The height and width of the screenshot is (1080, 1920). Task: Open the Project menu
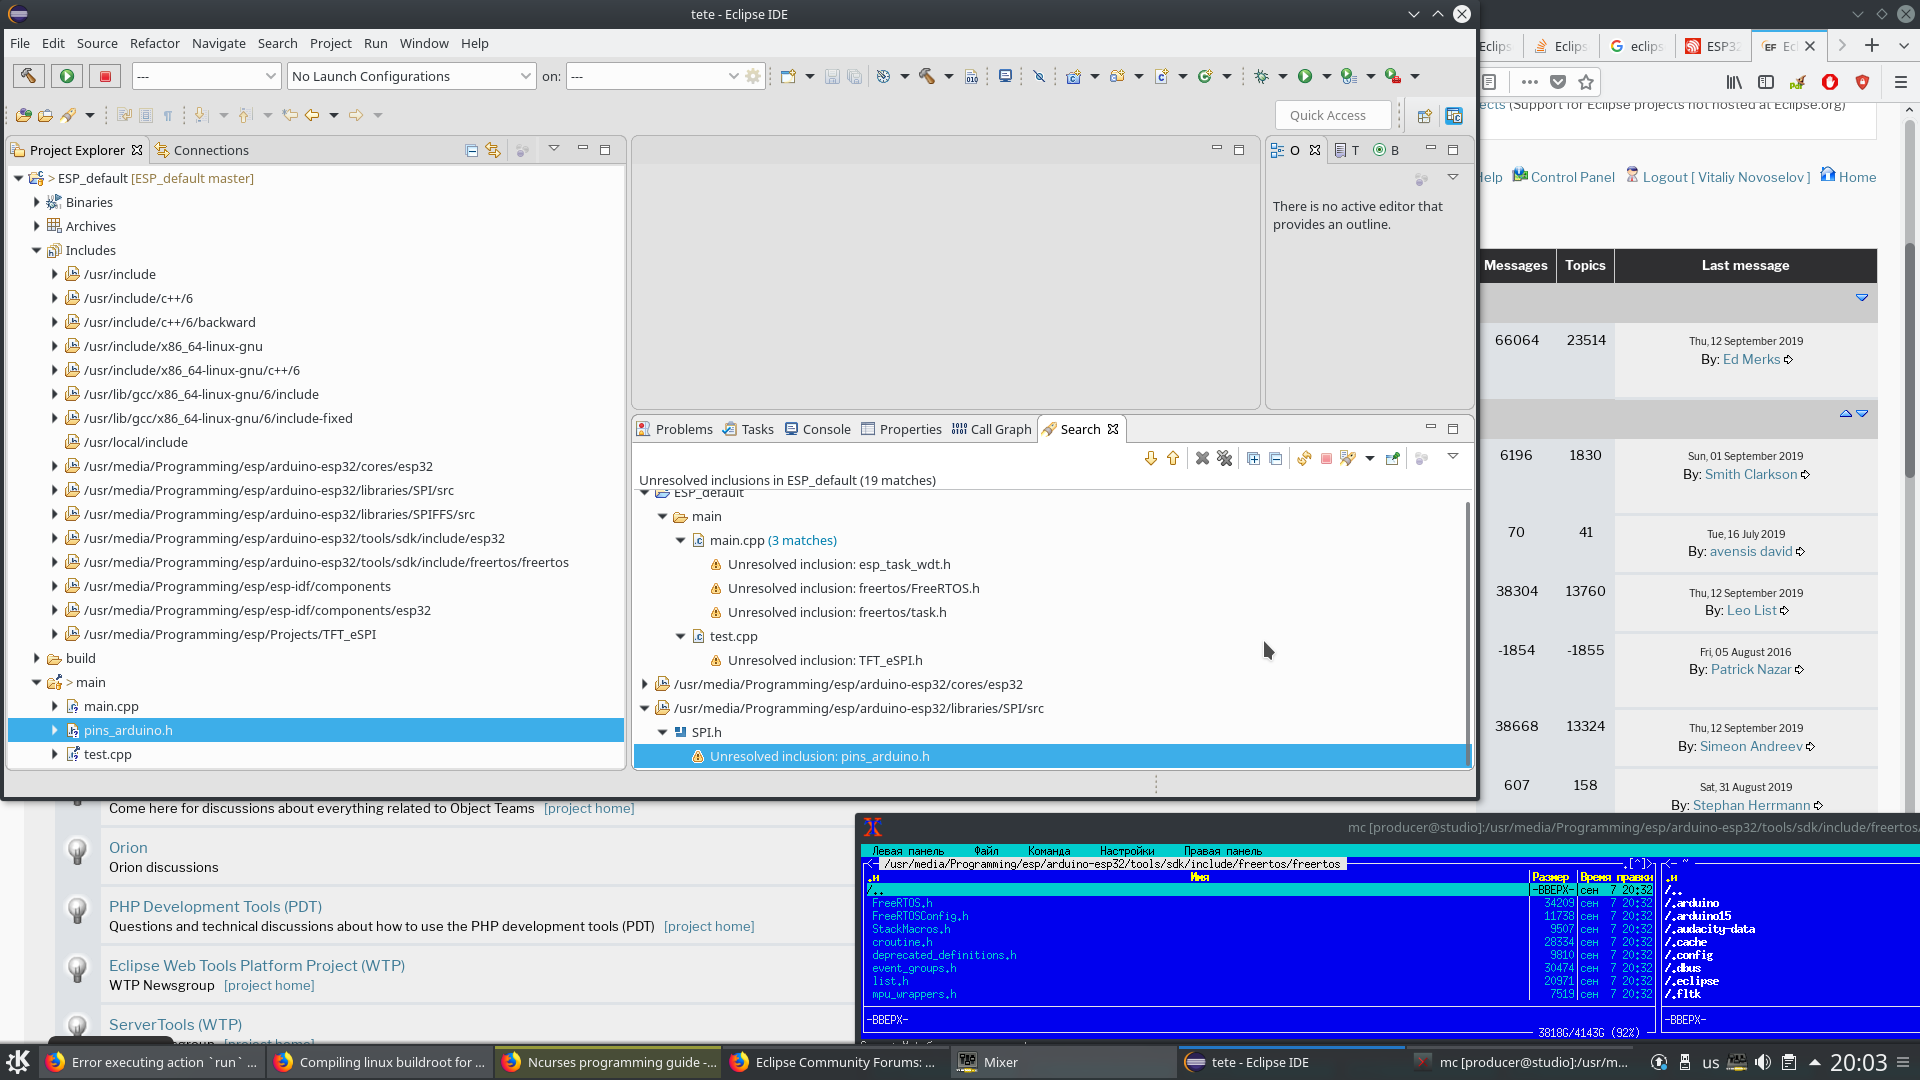[331, 43]
